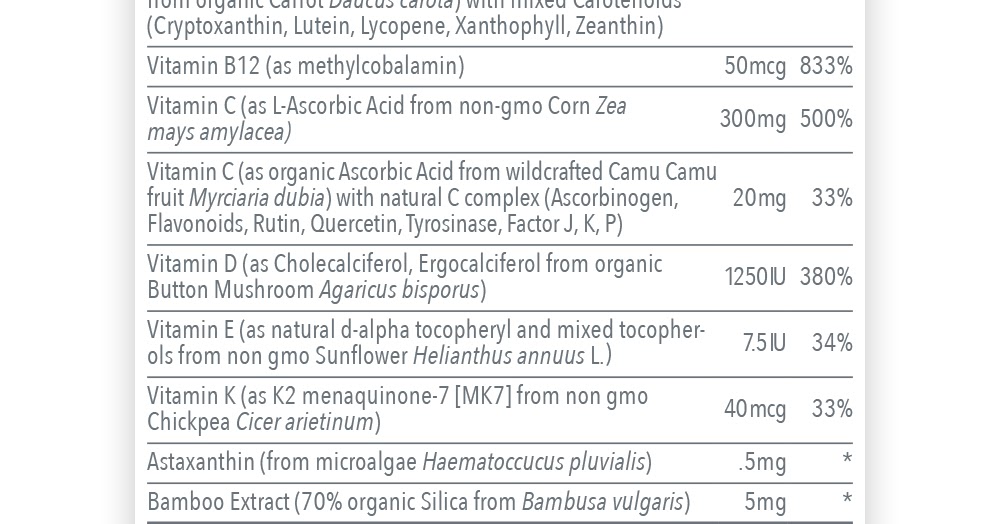Click the 7.5IU Vitamin E amount

point(764,344)
